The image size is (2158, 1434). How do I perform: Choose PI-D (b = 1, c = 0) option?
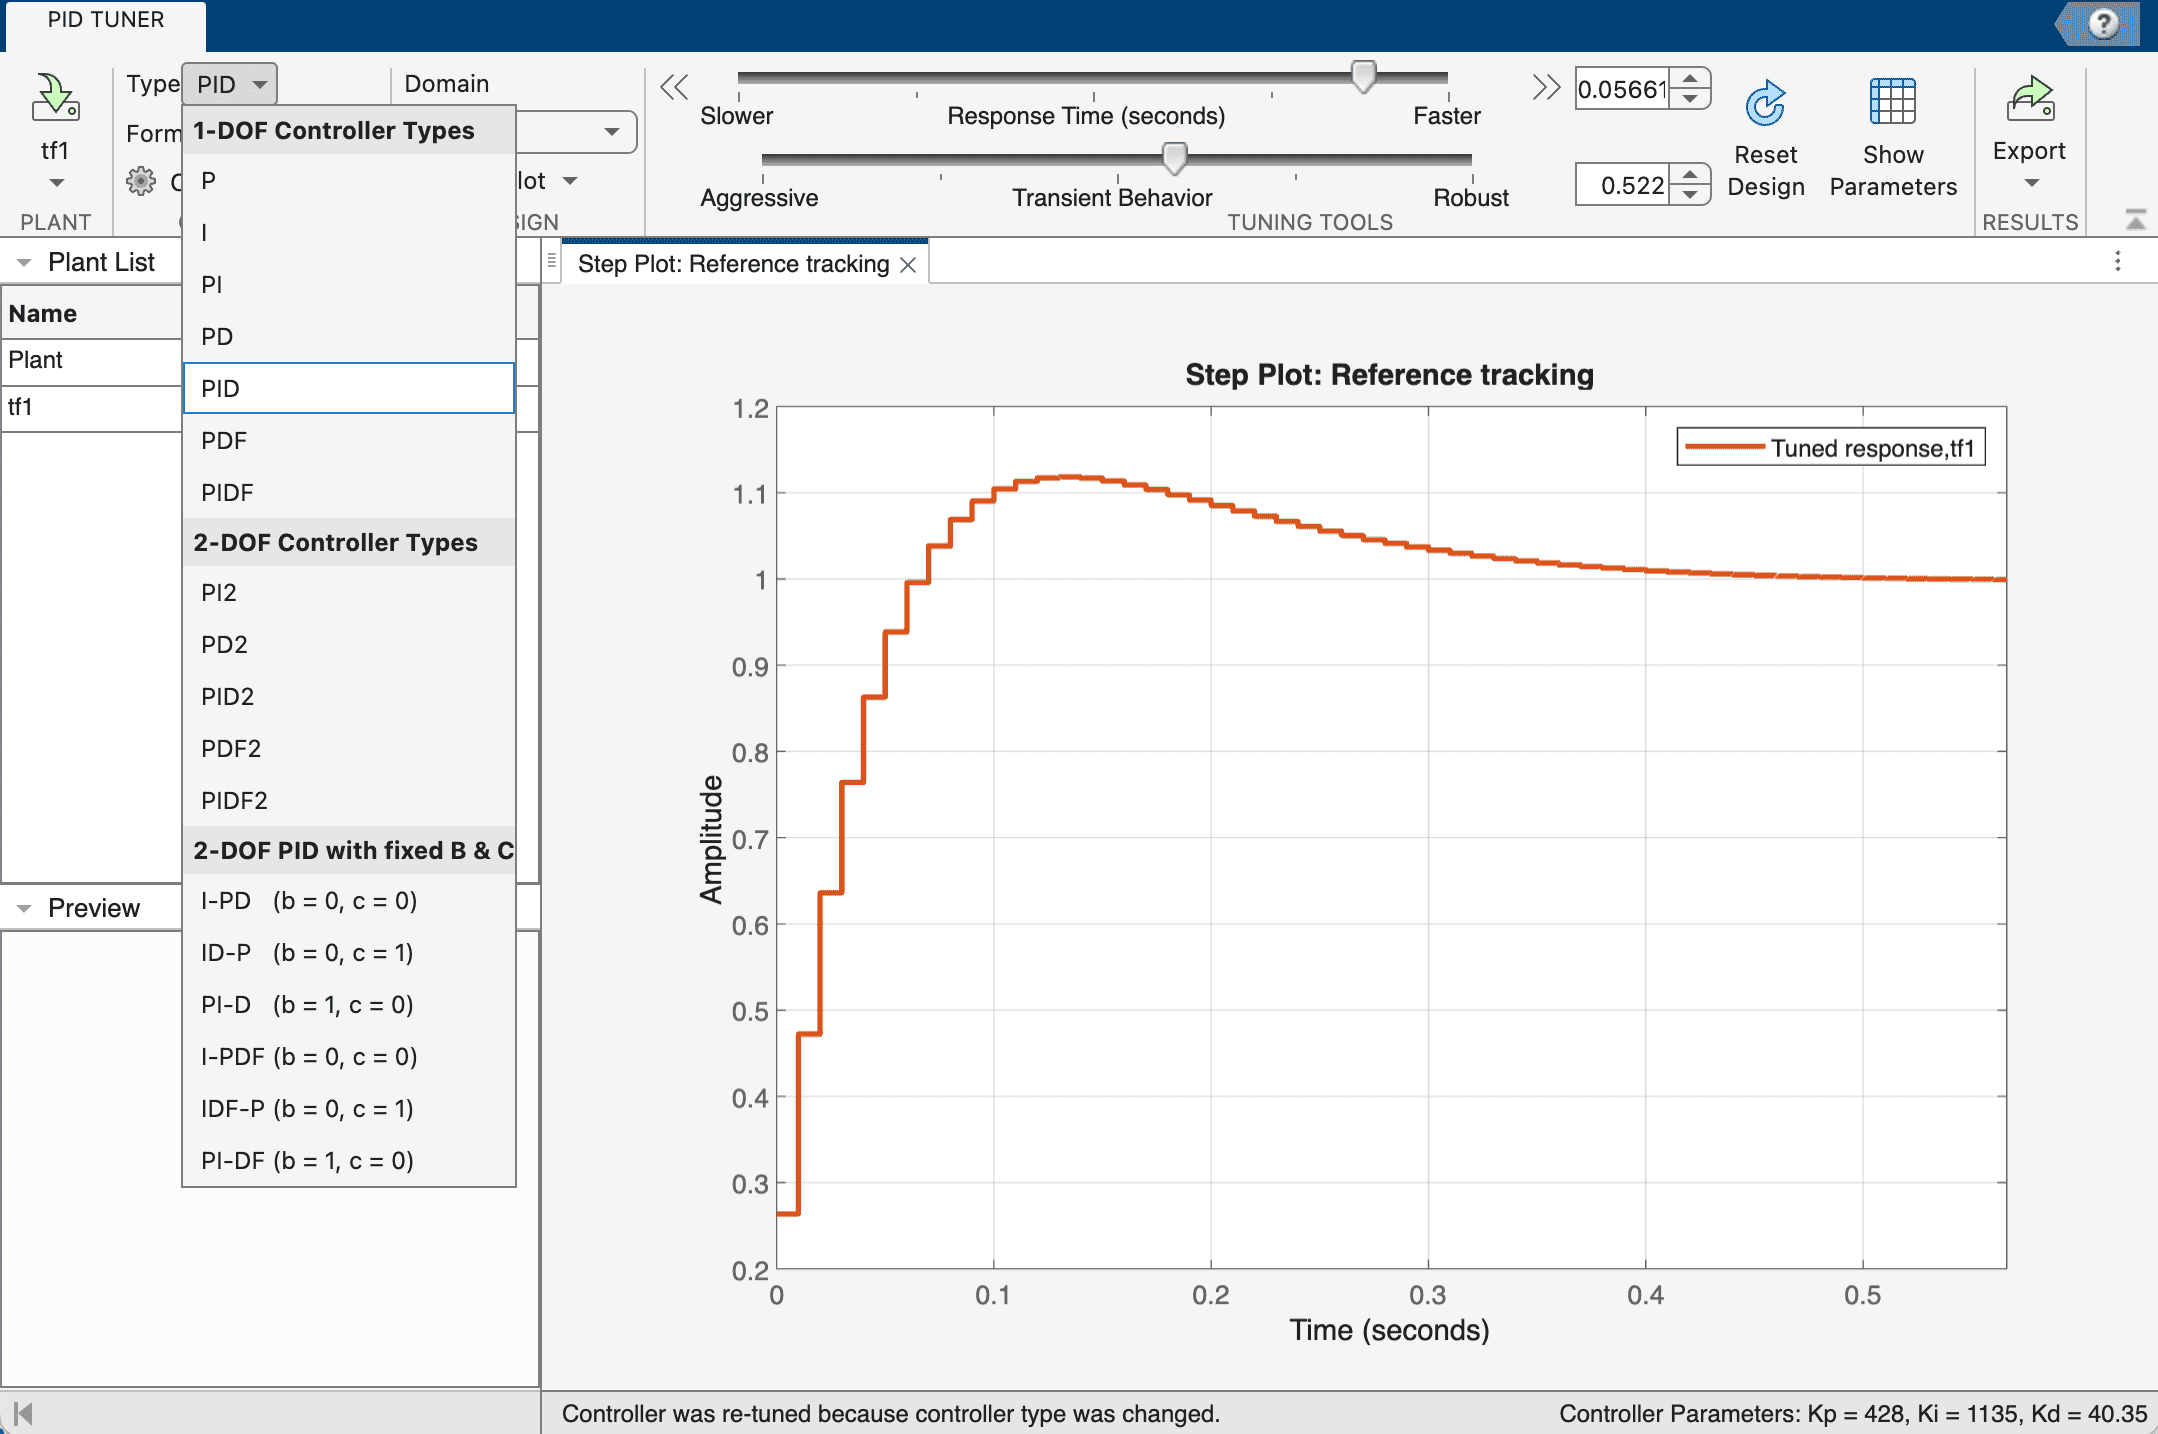point(307,1005)
